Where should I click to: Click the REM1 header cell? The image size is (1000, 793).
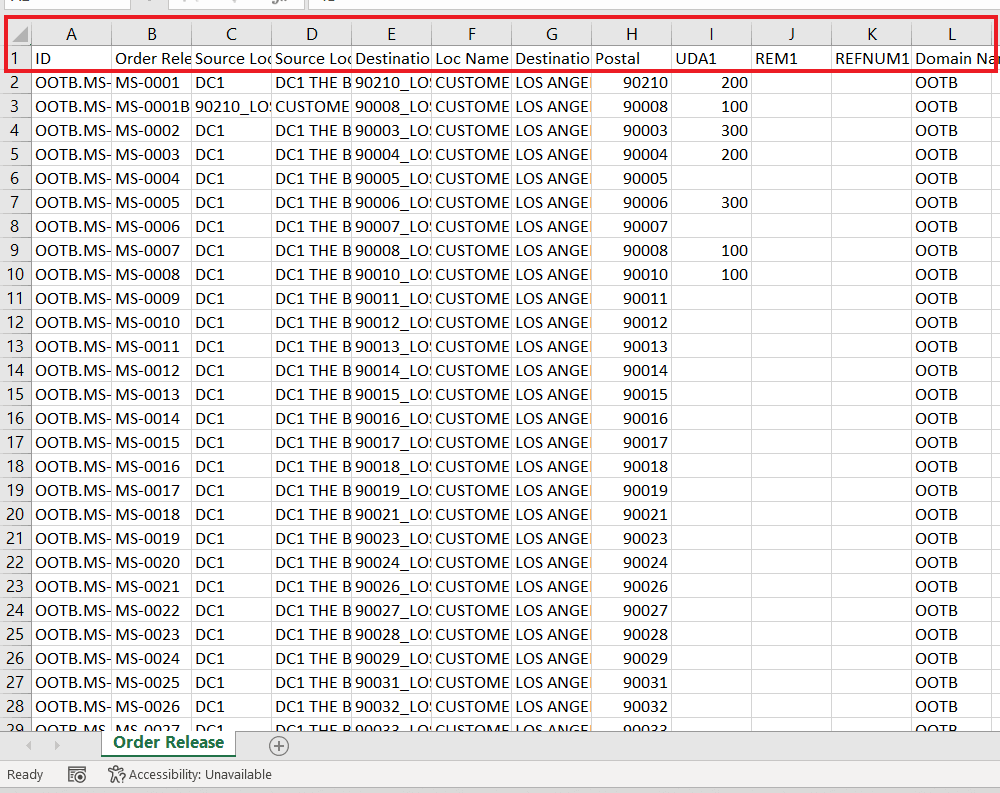point(792,59)
